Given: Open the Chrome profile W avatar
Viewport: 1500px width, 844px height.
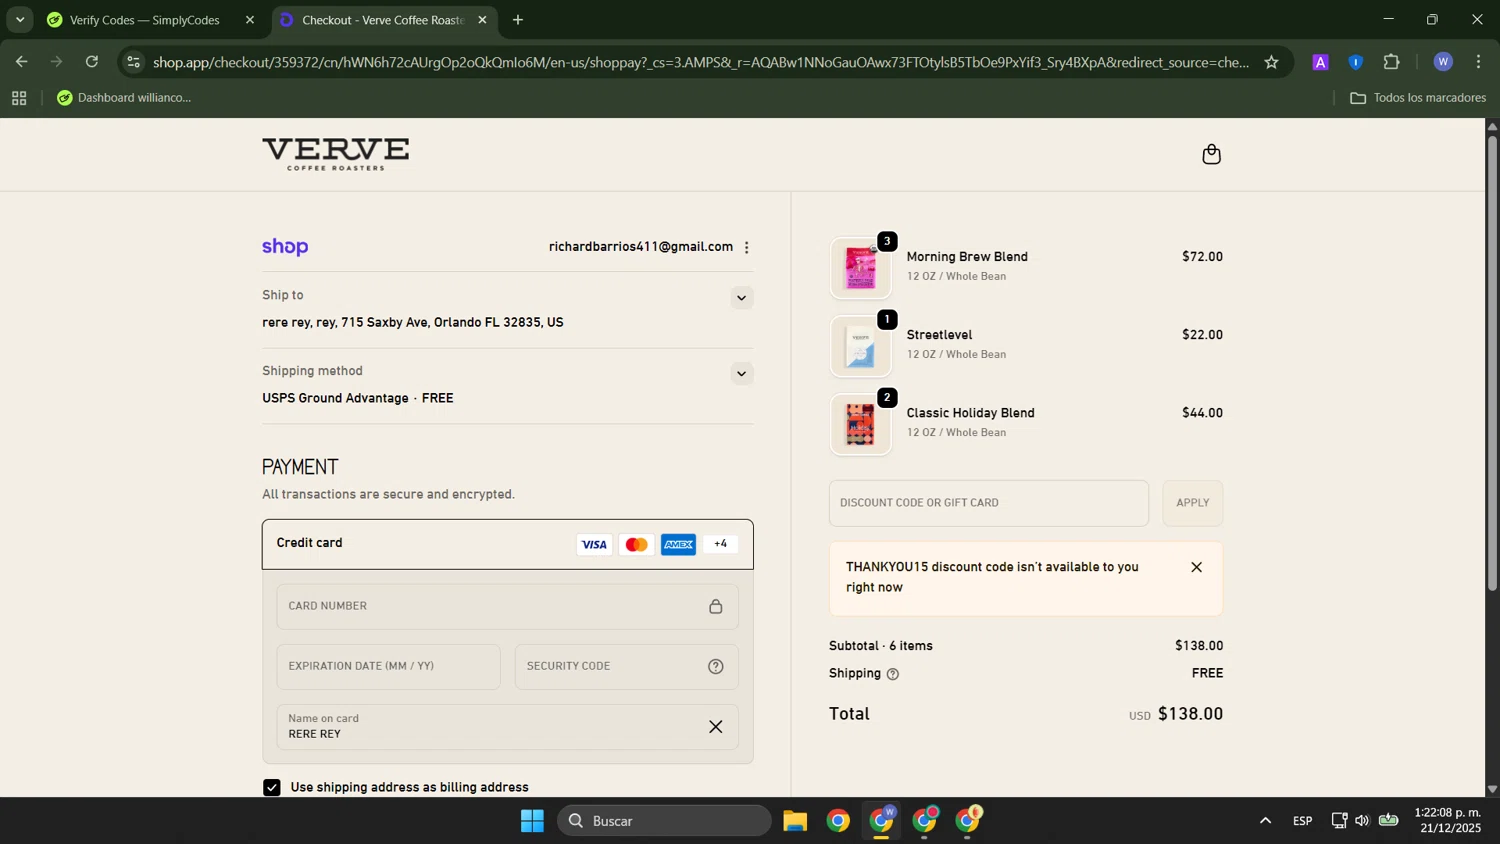Looking at the screenshot, I should 1442,62.
